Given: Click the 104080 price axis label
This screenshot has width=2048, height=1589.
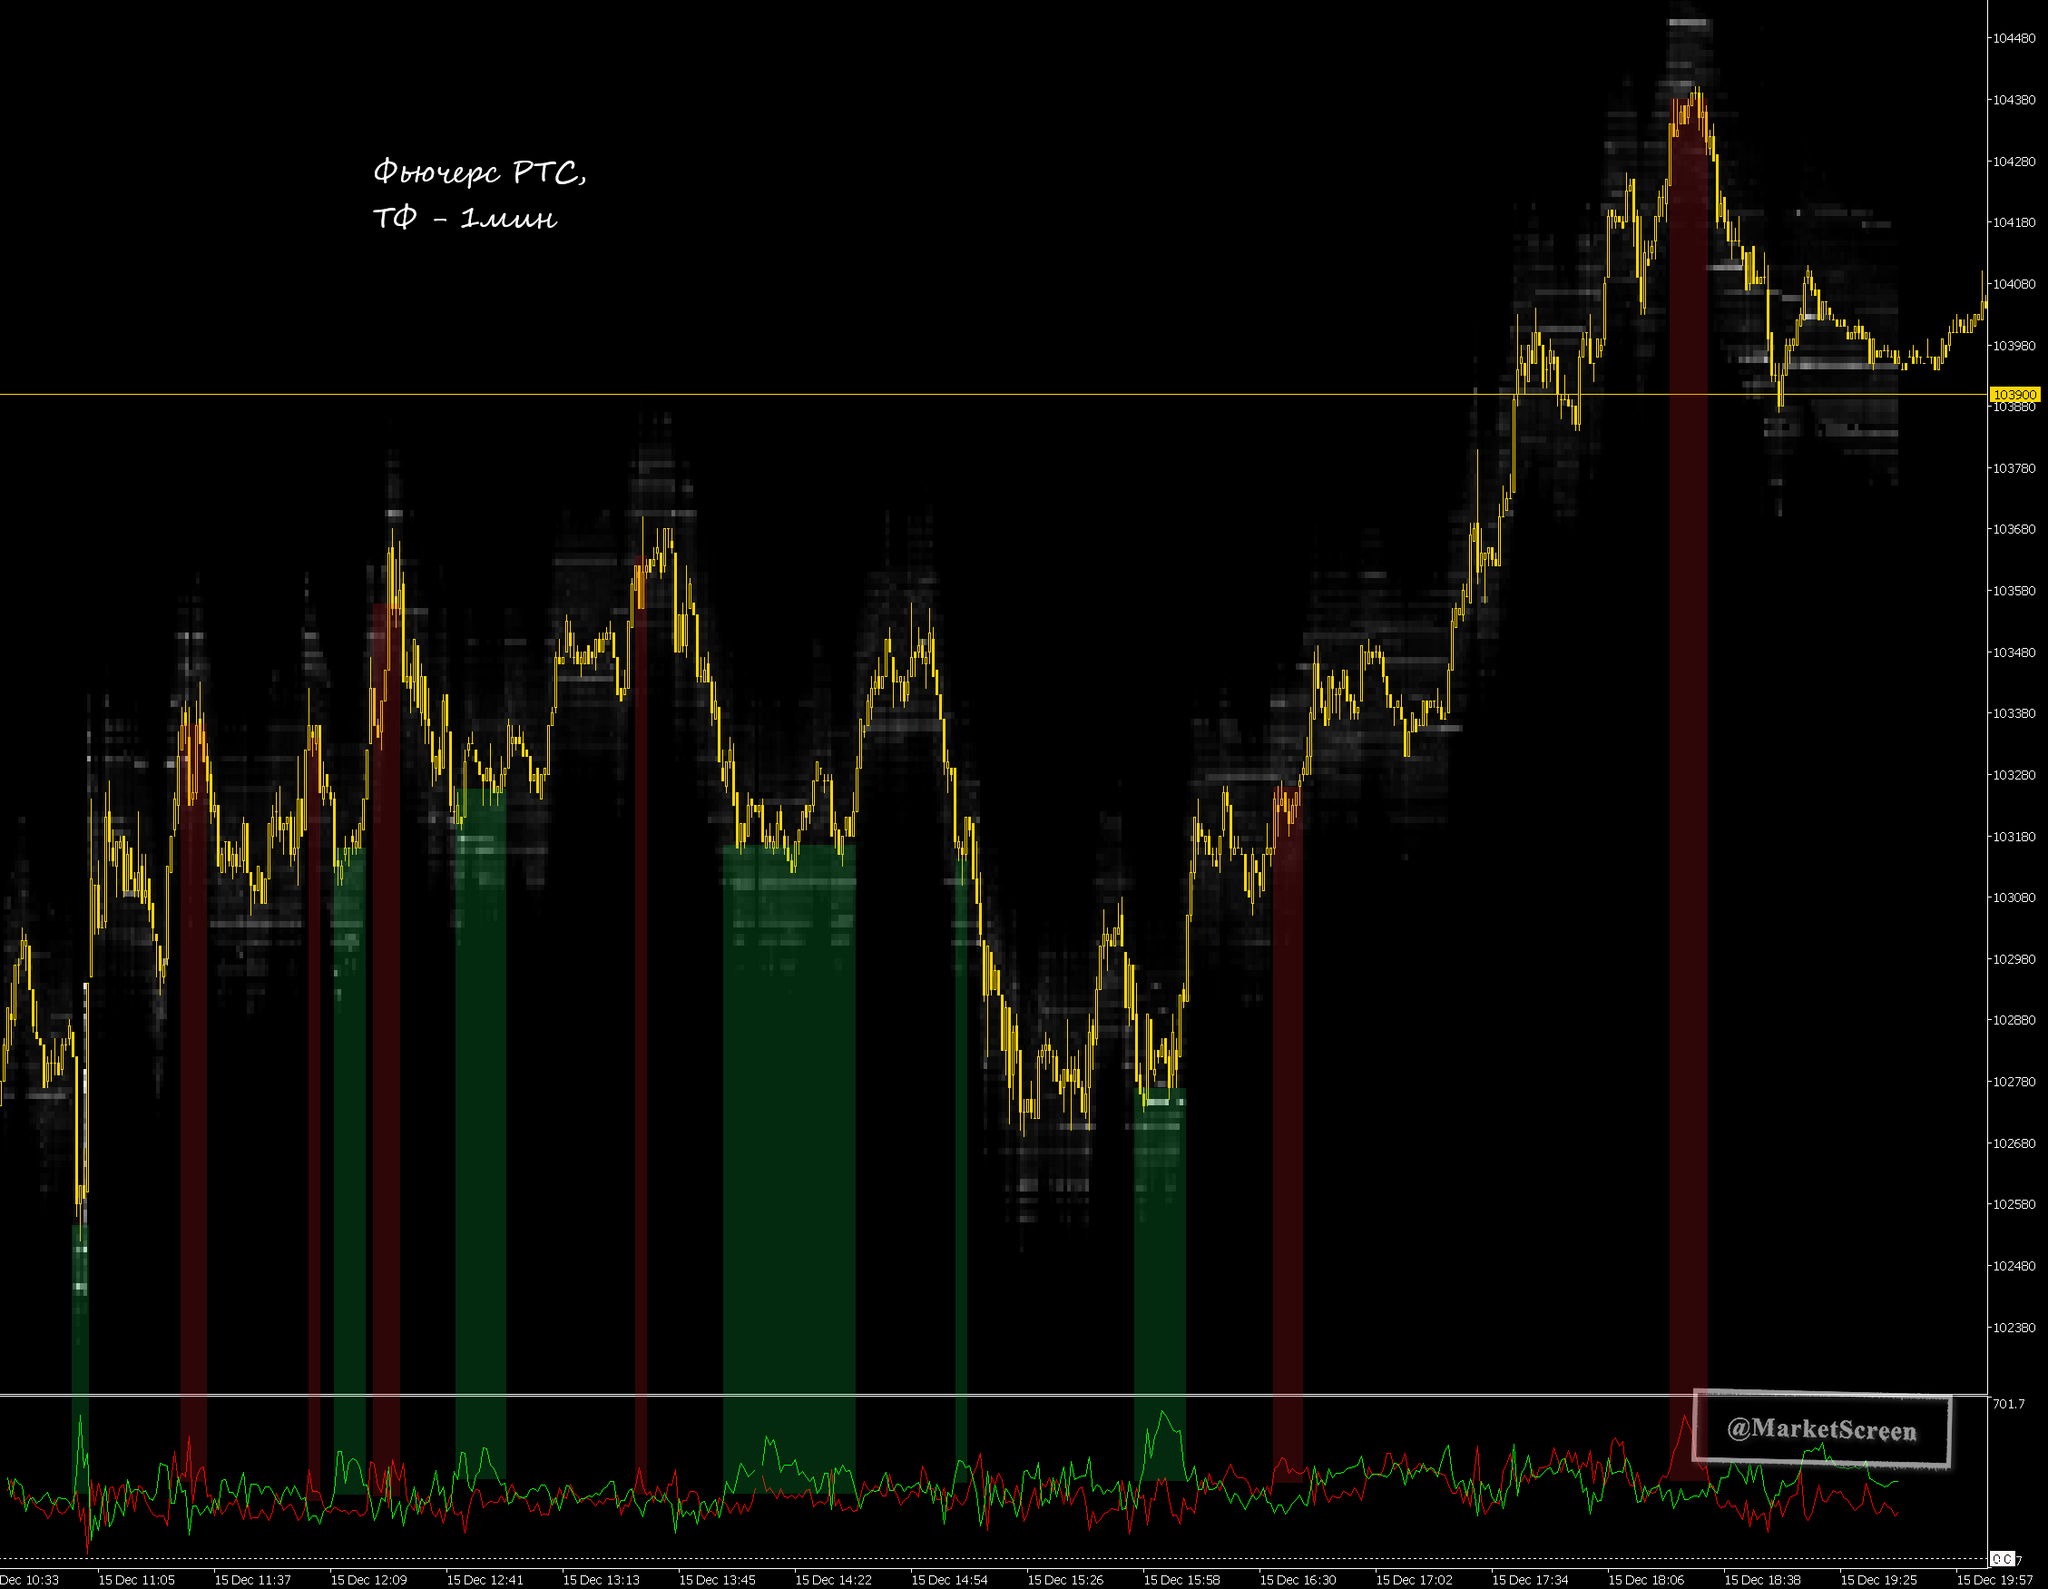Looking at the screenshot, I should (x=2014, y=284).
